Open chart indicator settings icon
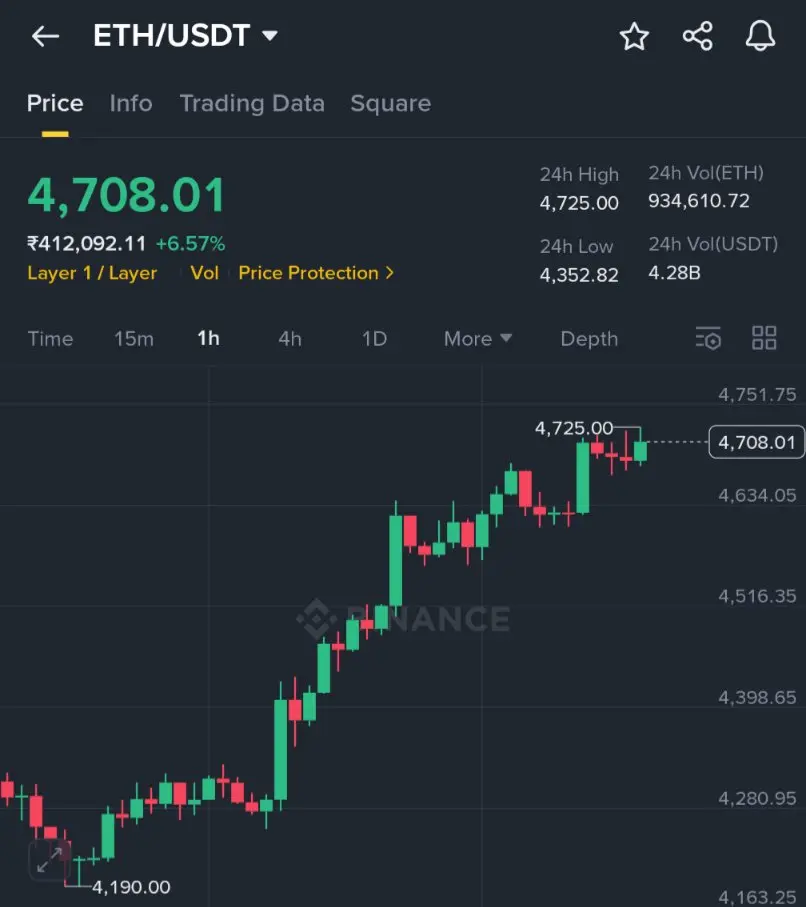 point(708,338)
